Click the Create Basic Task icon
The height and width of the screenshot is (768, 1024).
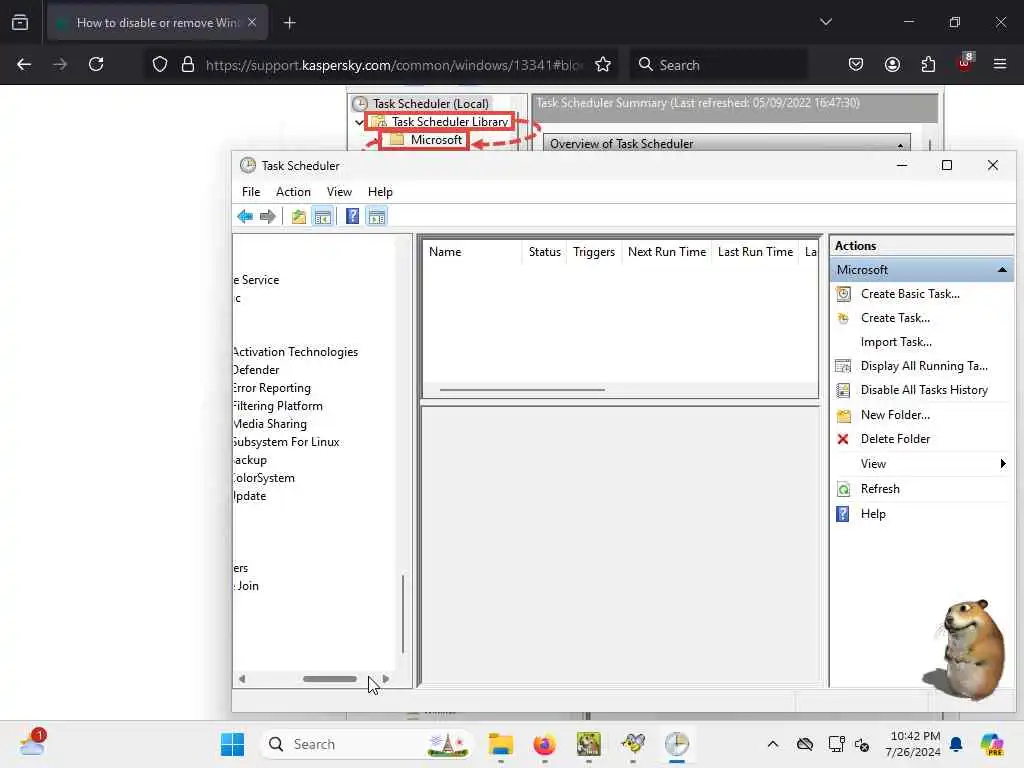point(843,294)
